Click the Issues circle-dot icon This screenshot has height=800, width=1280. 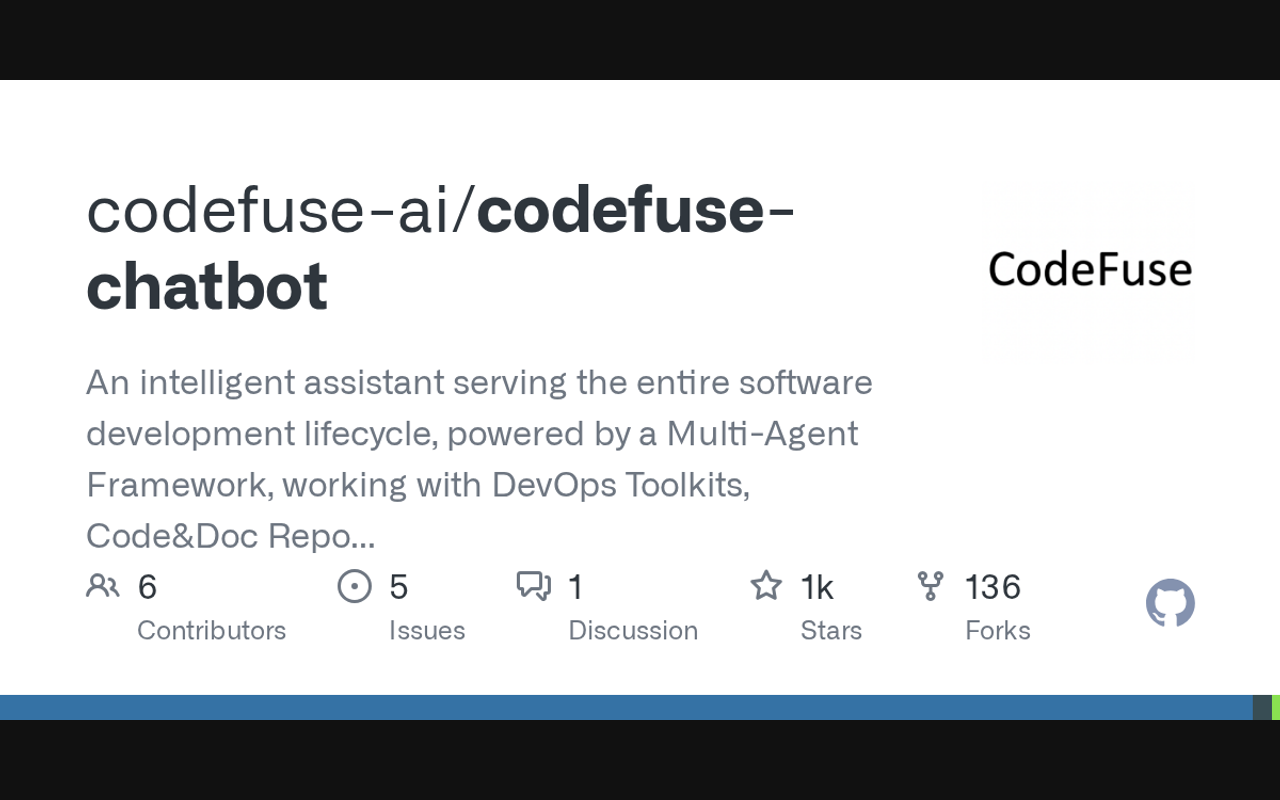(x=354, y=586)
